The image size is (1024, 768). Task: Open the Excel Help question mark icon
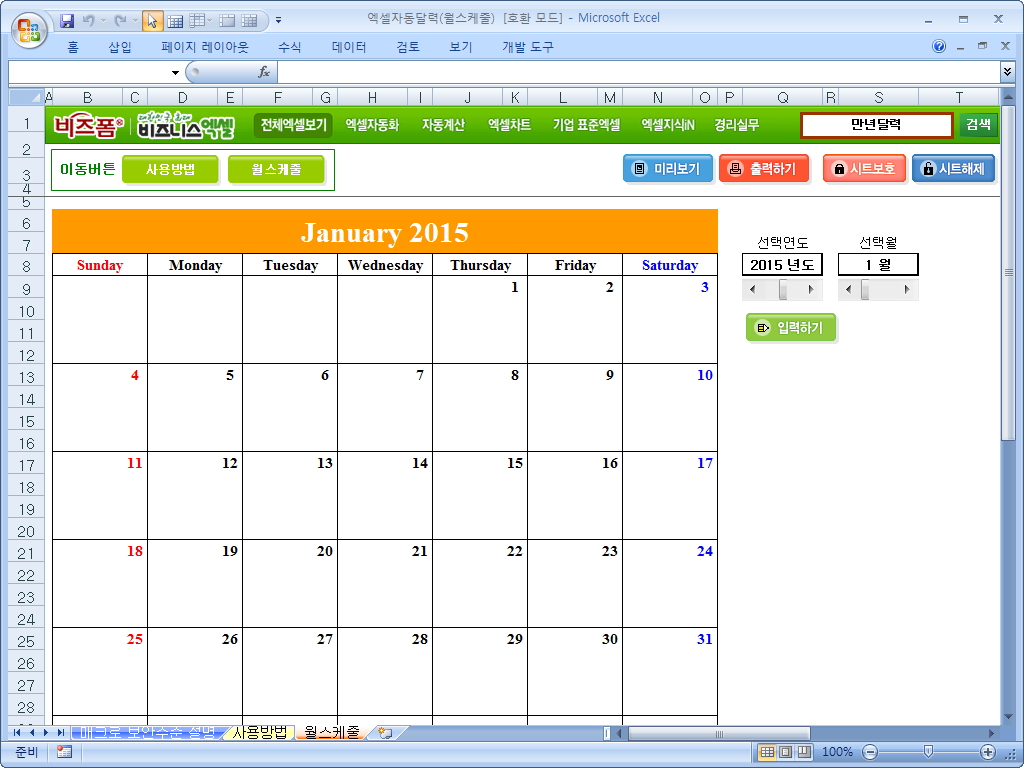(939, 46)
